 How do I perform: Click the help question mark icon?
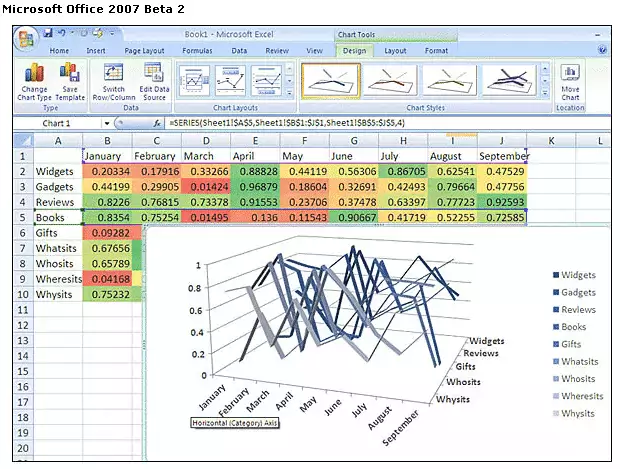tap(602, 49)
